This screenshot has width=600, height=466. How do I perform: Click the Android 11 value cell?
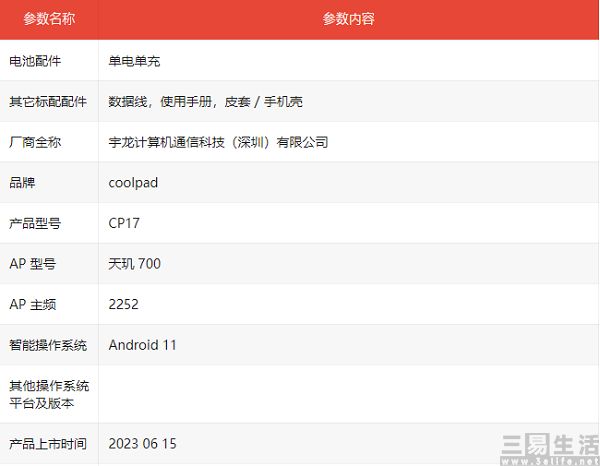point(142,345)
